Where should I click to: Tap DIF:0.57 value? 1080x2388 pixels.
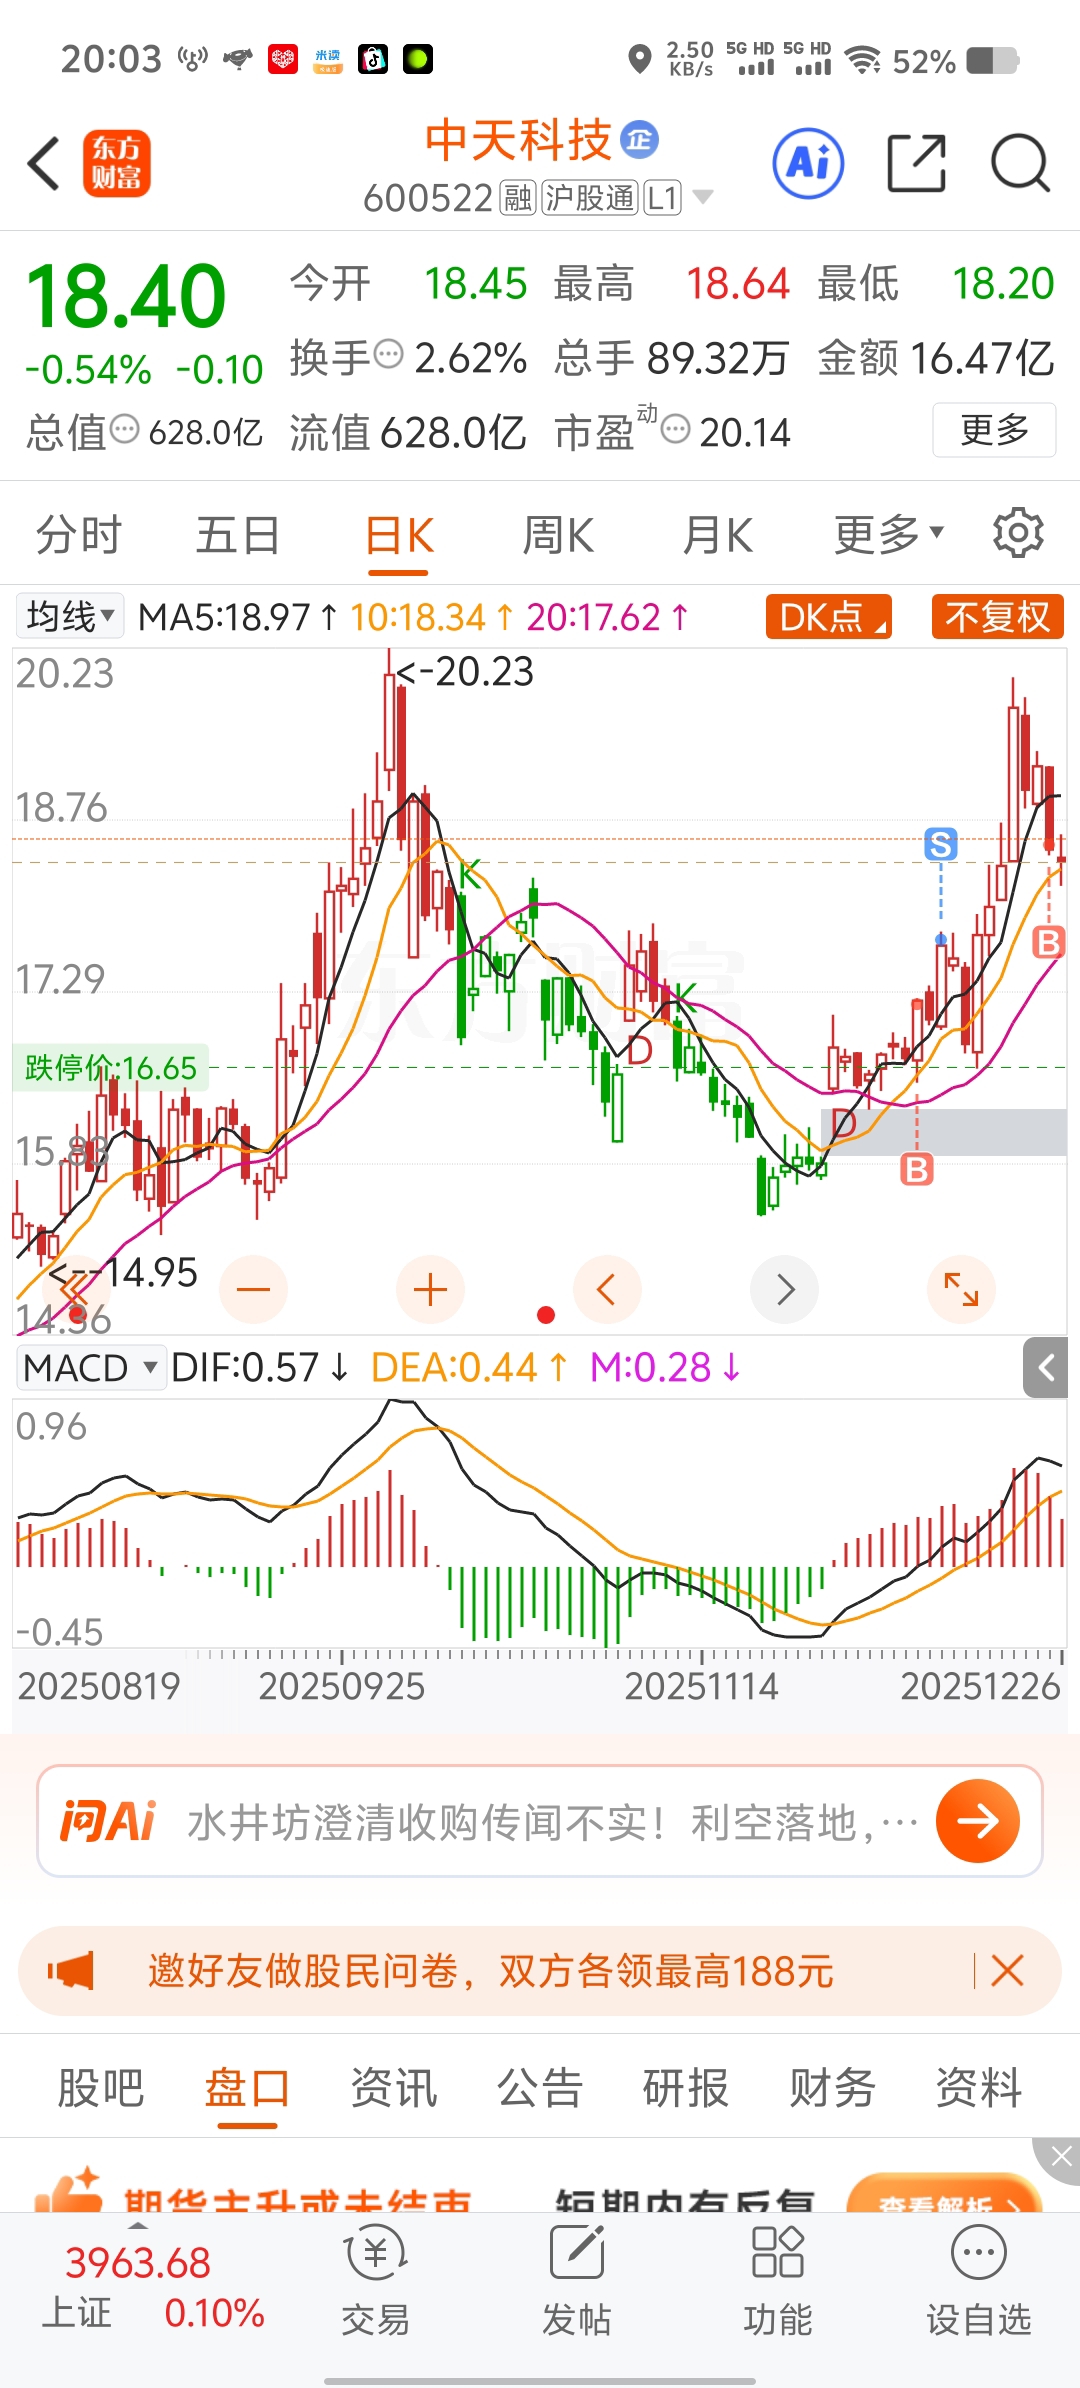(x=260, y=1367)
